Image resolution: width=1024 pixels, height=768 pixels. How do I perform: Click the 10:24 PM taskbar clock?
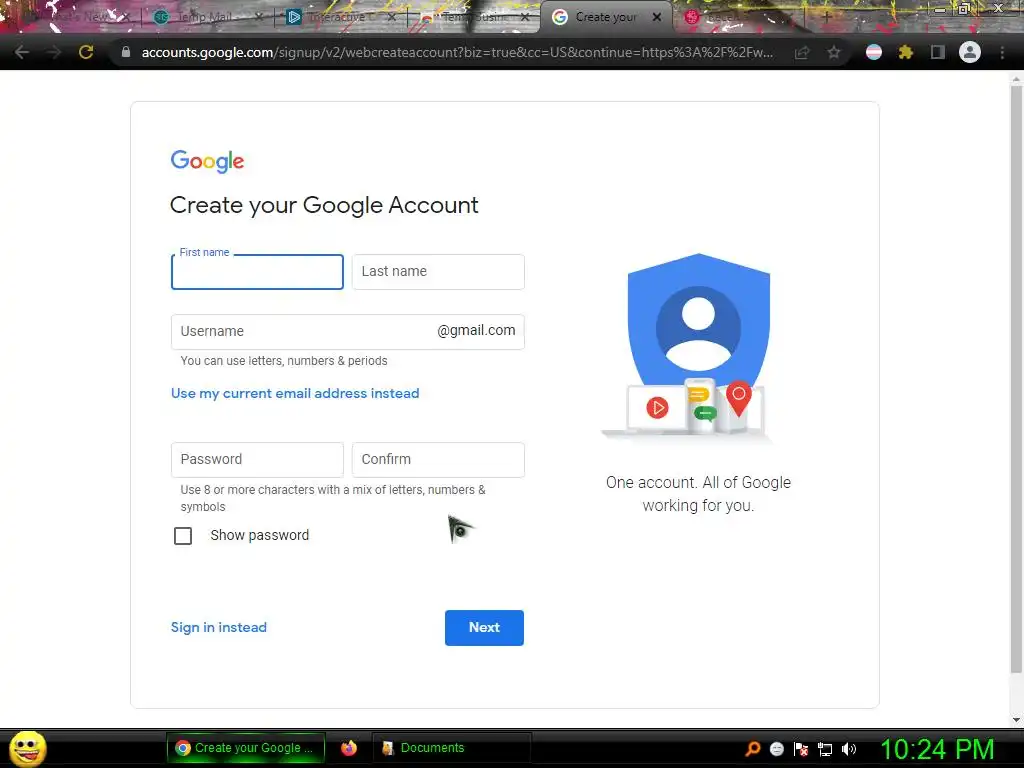click(x=937, y=749)
